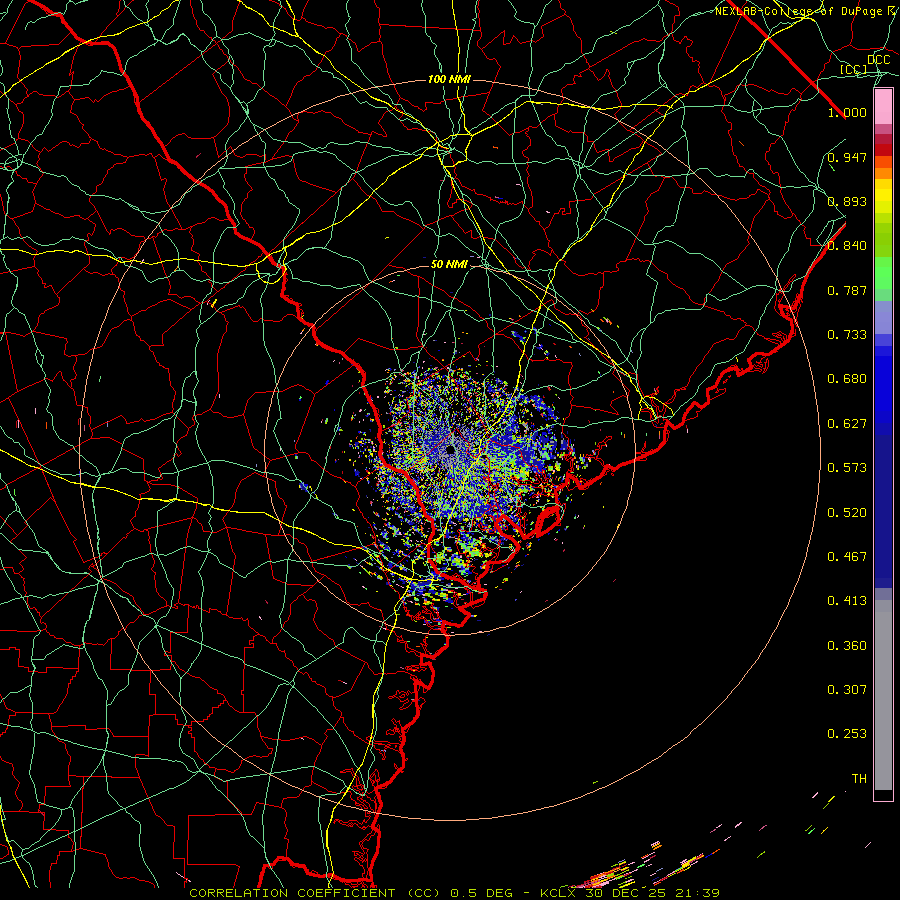Click the 100 NMI range ring label
This screenshot has width=900, height=900.
449,79
